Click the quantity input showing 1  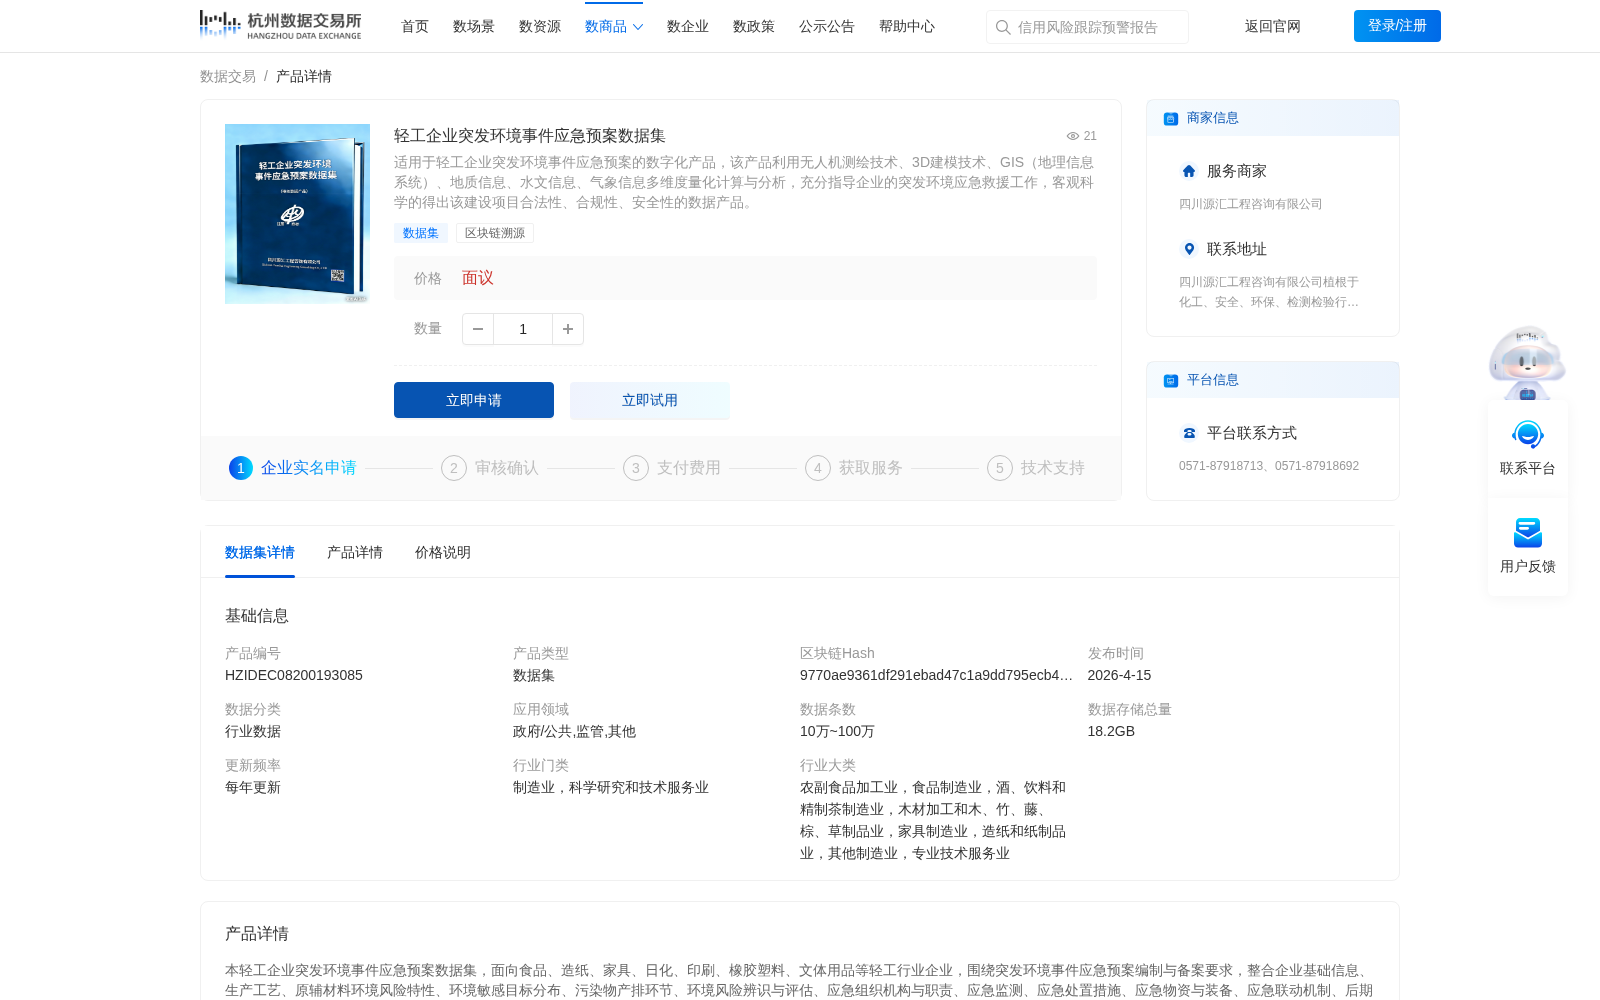523,329
